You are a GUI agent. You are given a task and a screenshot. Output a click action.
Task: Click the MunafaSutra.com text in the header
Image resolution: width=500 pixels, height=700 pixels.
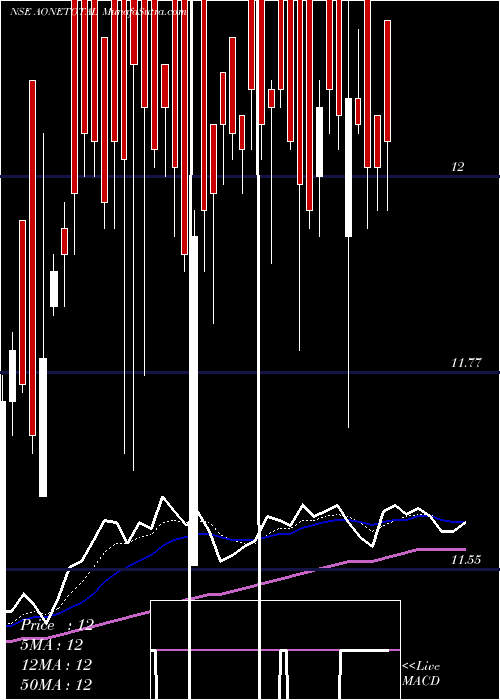(145, 12)
